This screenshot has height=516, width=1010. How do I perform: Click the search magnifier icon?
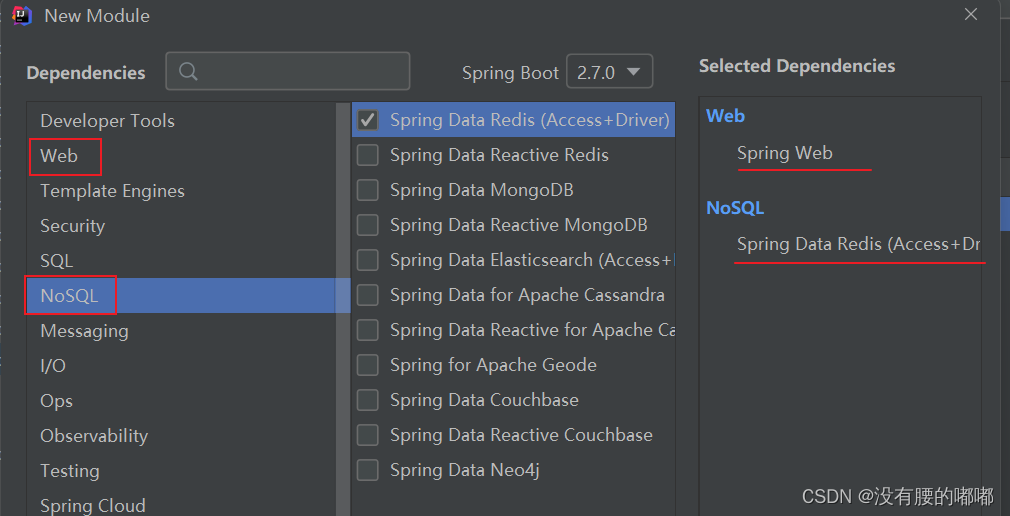coord(188,72)
